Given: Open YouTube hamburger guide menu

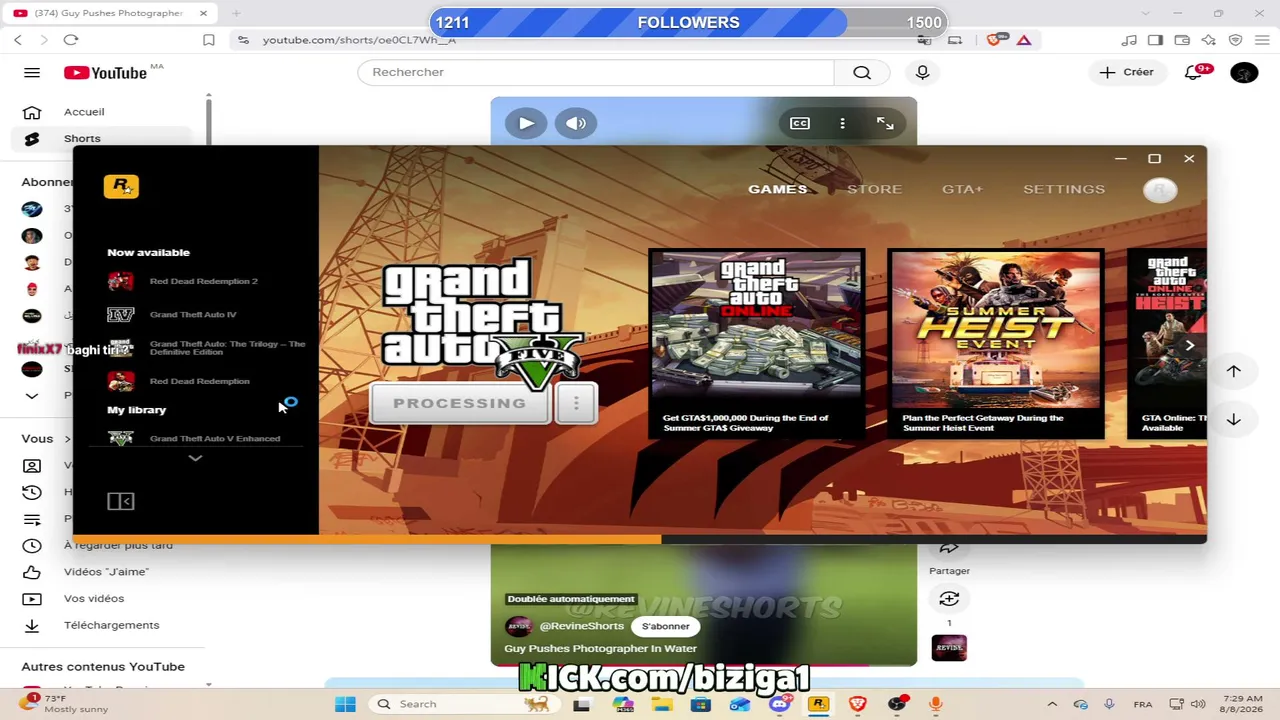Looking at the screenshot, I should (32, 72).
